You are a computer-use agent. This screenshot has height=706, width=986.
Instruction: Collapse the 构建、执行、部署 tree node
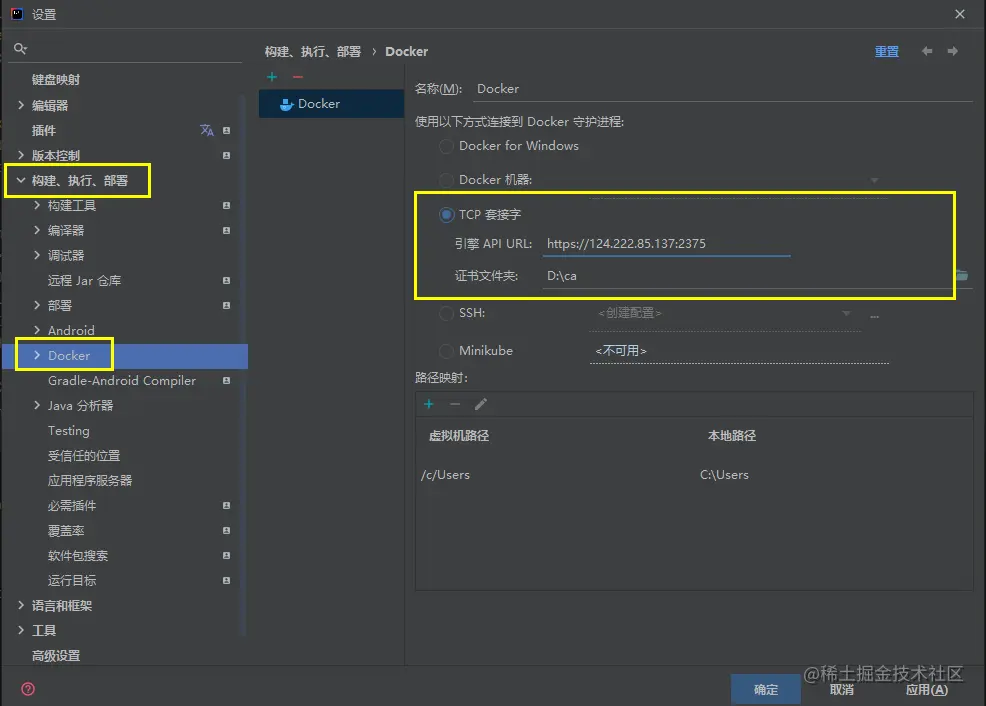click(21, 180)
